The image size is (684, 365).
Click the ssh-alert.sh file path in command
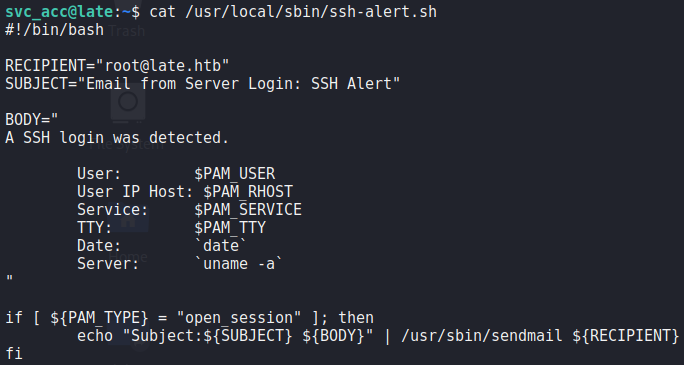click(x=311, y=12)
